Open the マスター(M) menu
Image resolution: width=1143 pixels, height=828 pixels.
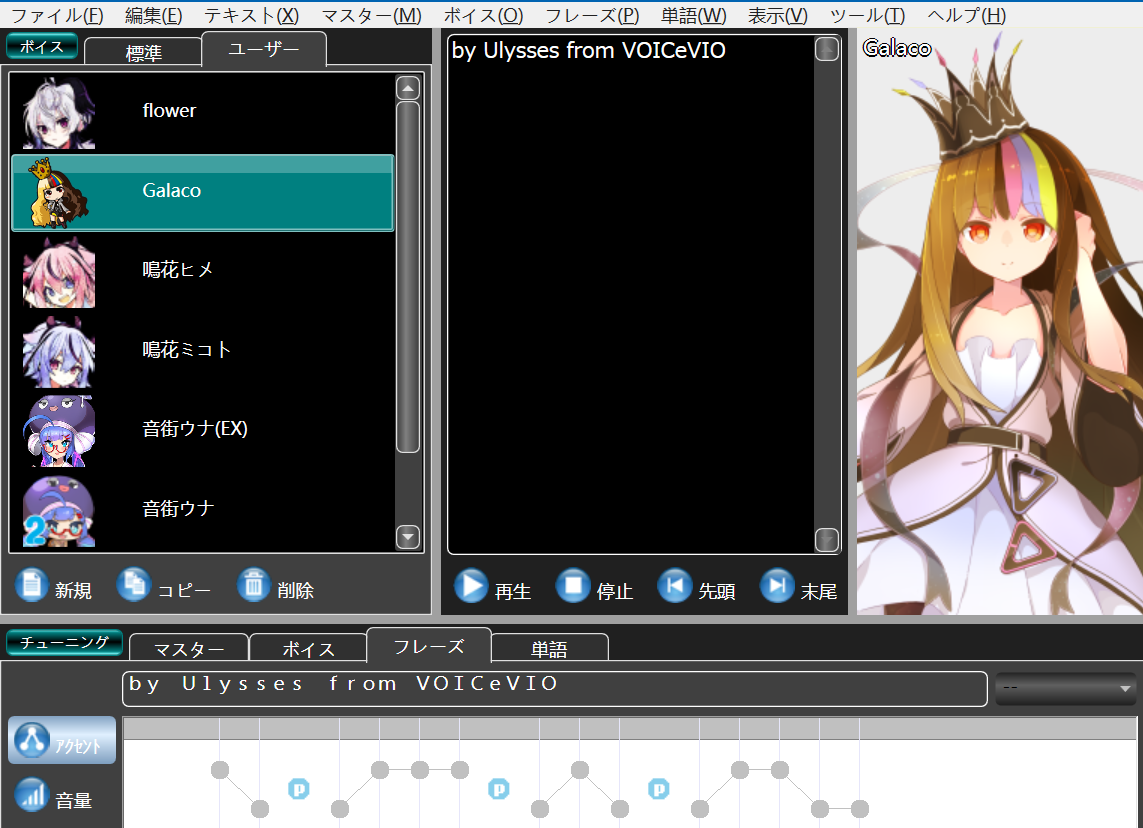click(371, 15)
